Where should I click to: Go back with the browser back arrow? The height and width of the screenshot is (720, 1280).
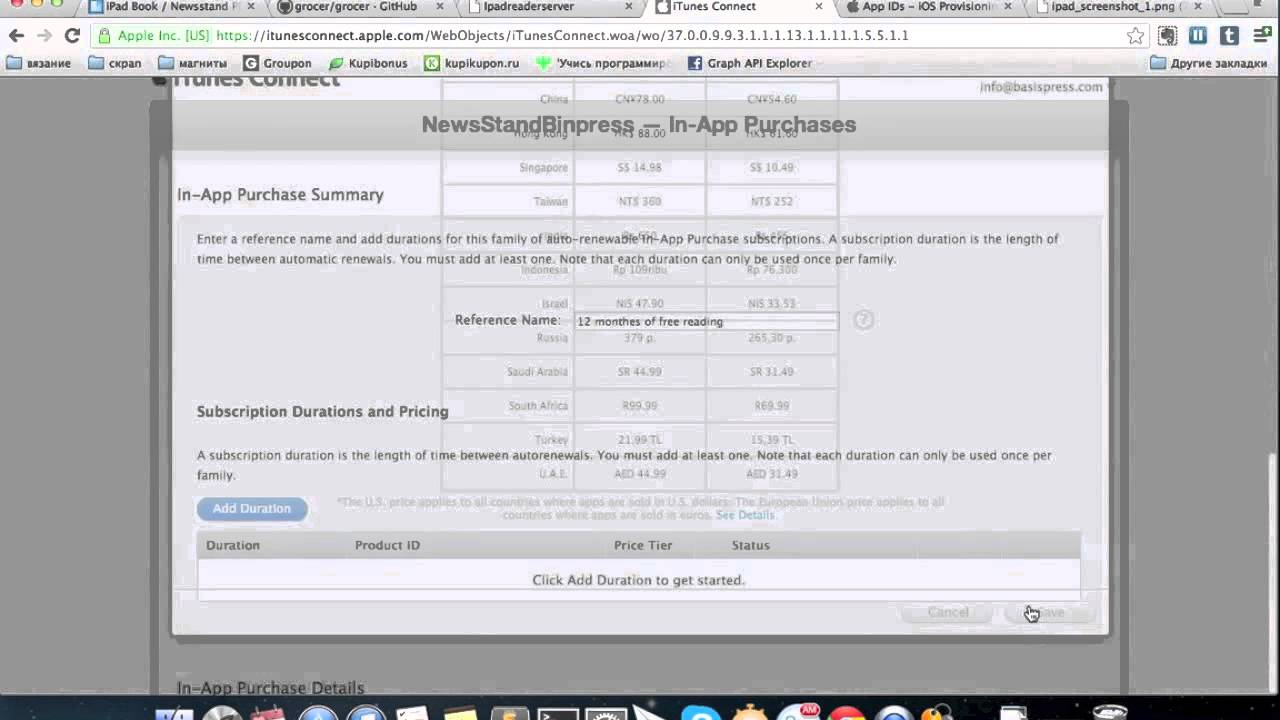tap(16, 35)
